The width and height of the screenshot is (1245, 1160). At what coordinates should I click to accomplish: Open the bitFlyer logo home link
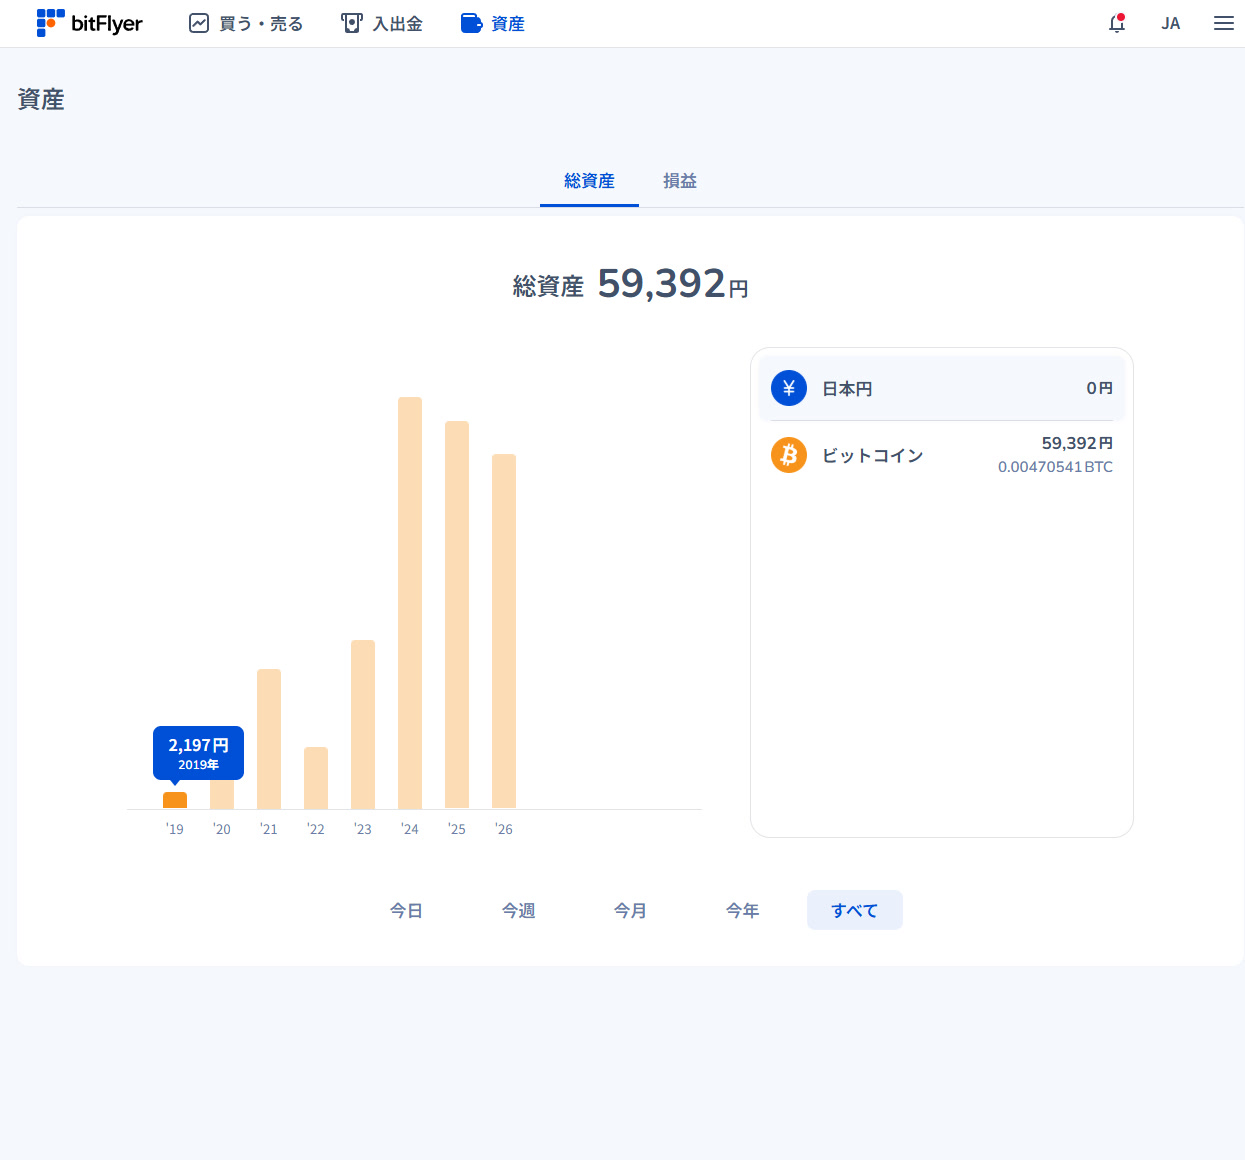click(x=89, y=23)
